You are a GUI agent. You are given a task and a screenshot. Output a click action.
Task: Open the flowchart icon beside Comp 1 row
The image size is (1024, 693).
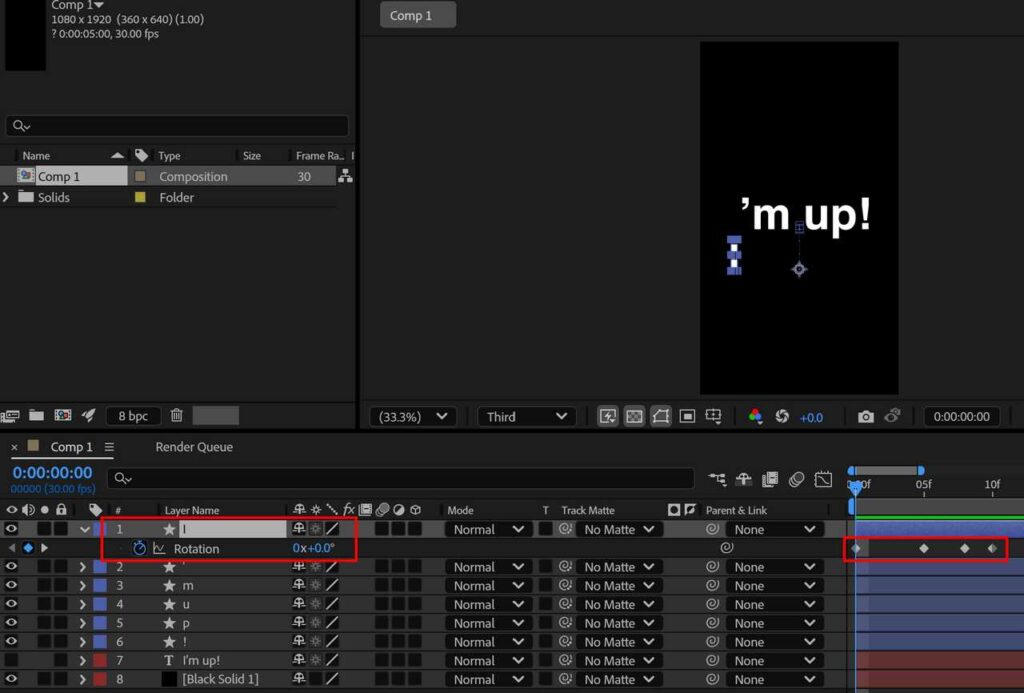click(345, 176)
